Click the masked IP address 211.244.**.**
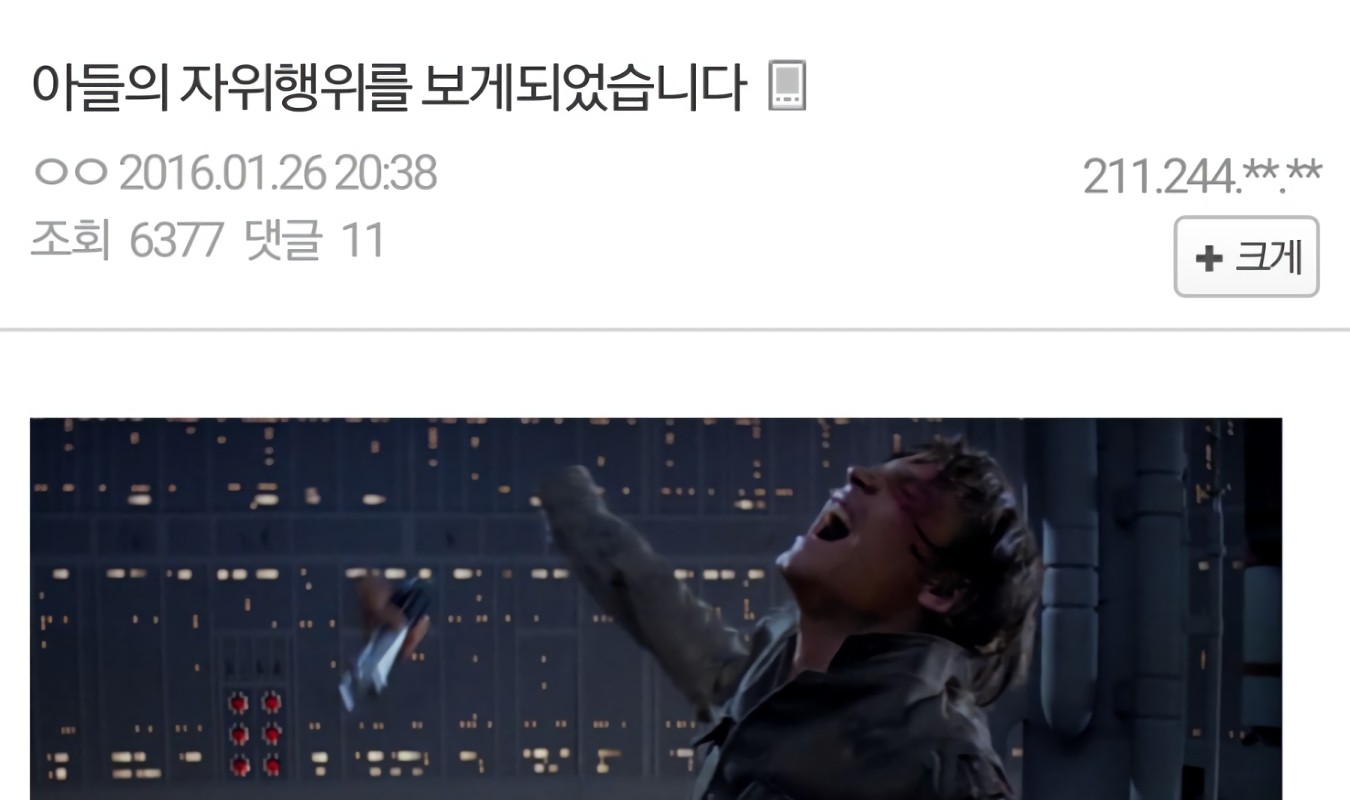The image size is (1350, 800). [1201, 178]
